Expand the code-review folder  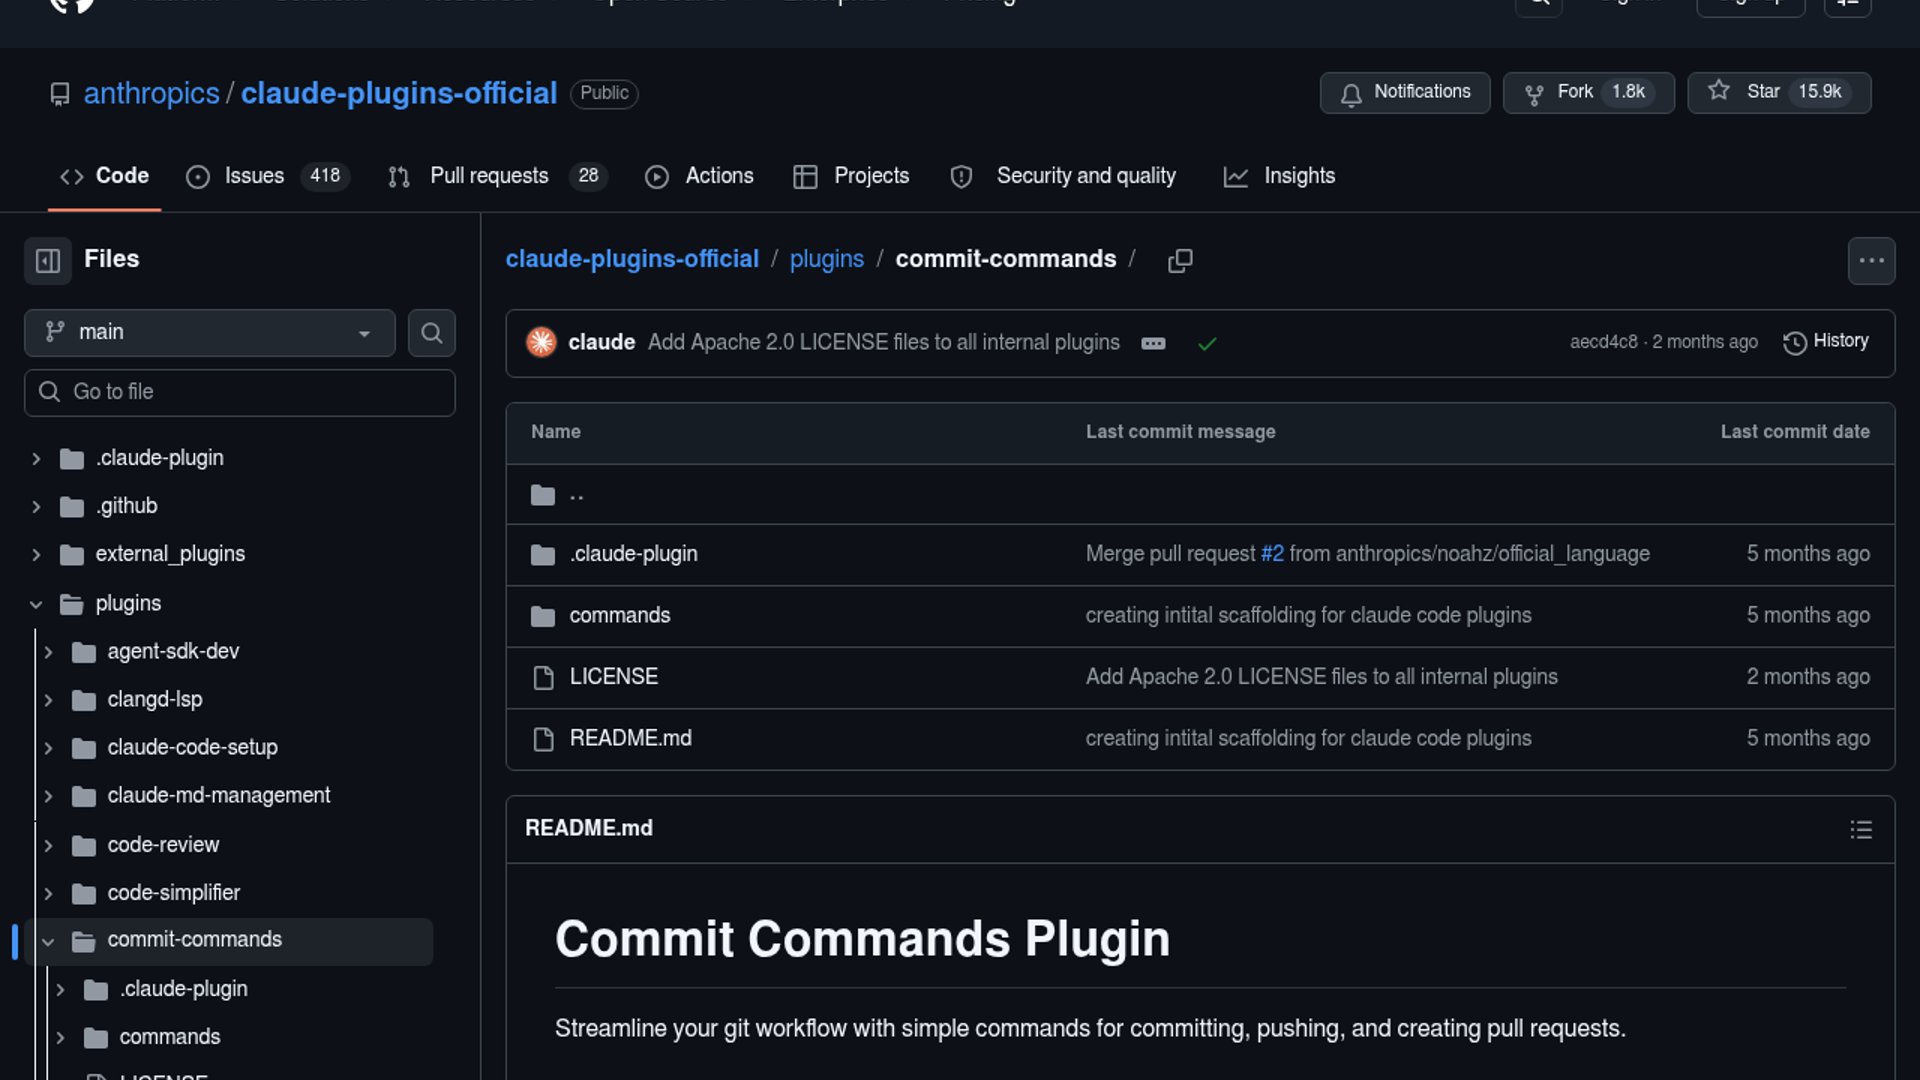(48, 845)
